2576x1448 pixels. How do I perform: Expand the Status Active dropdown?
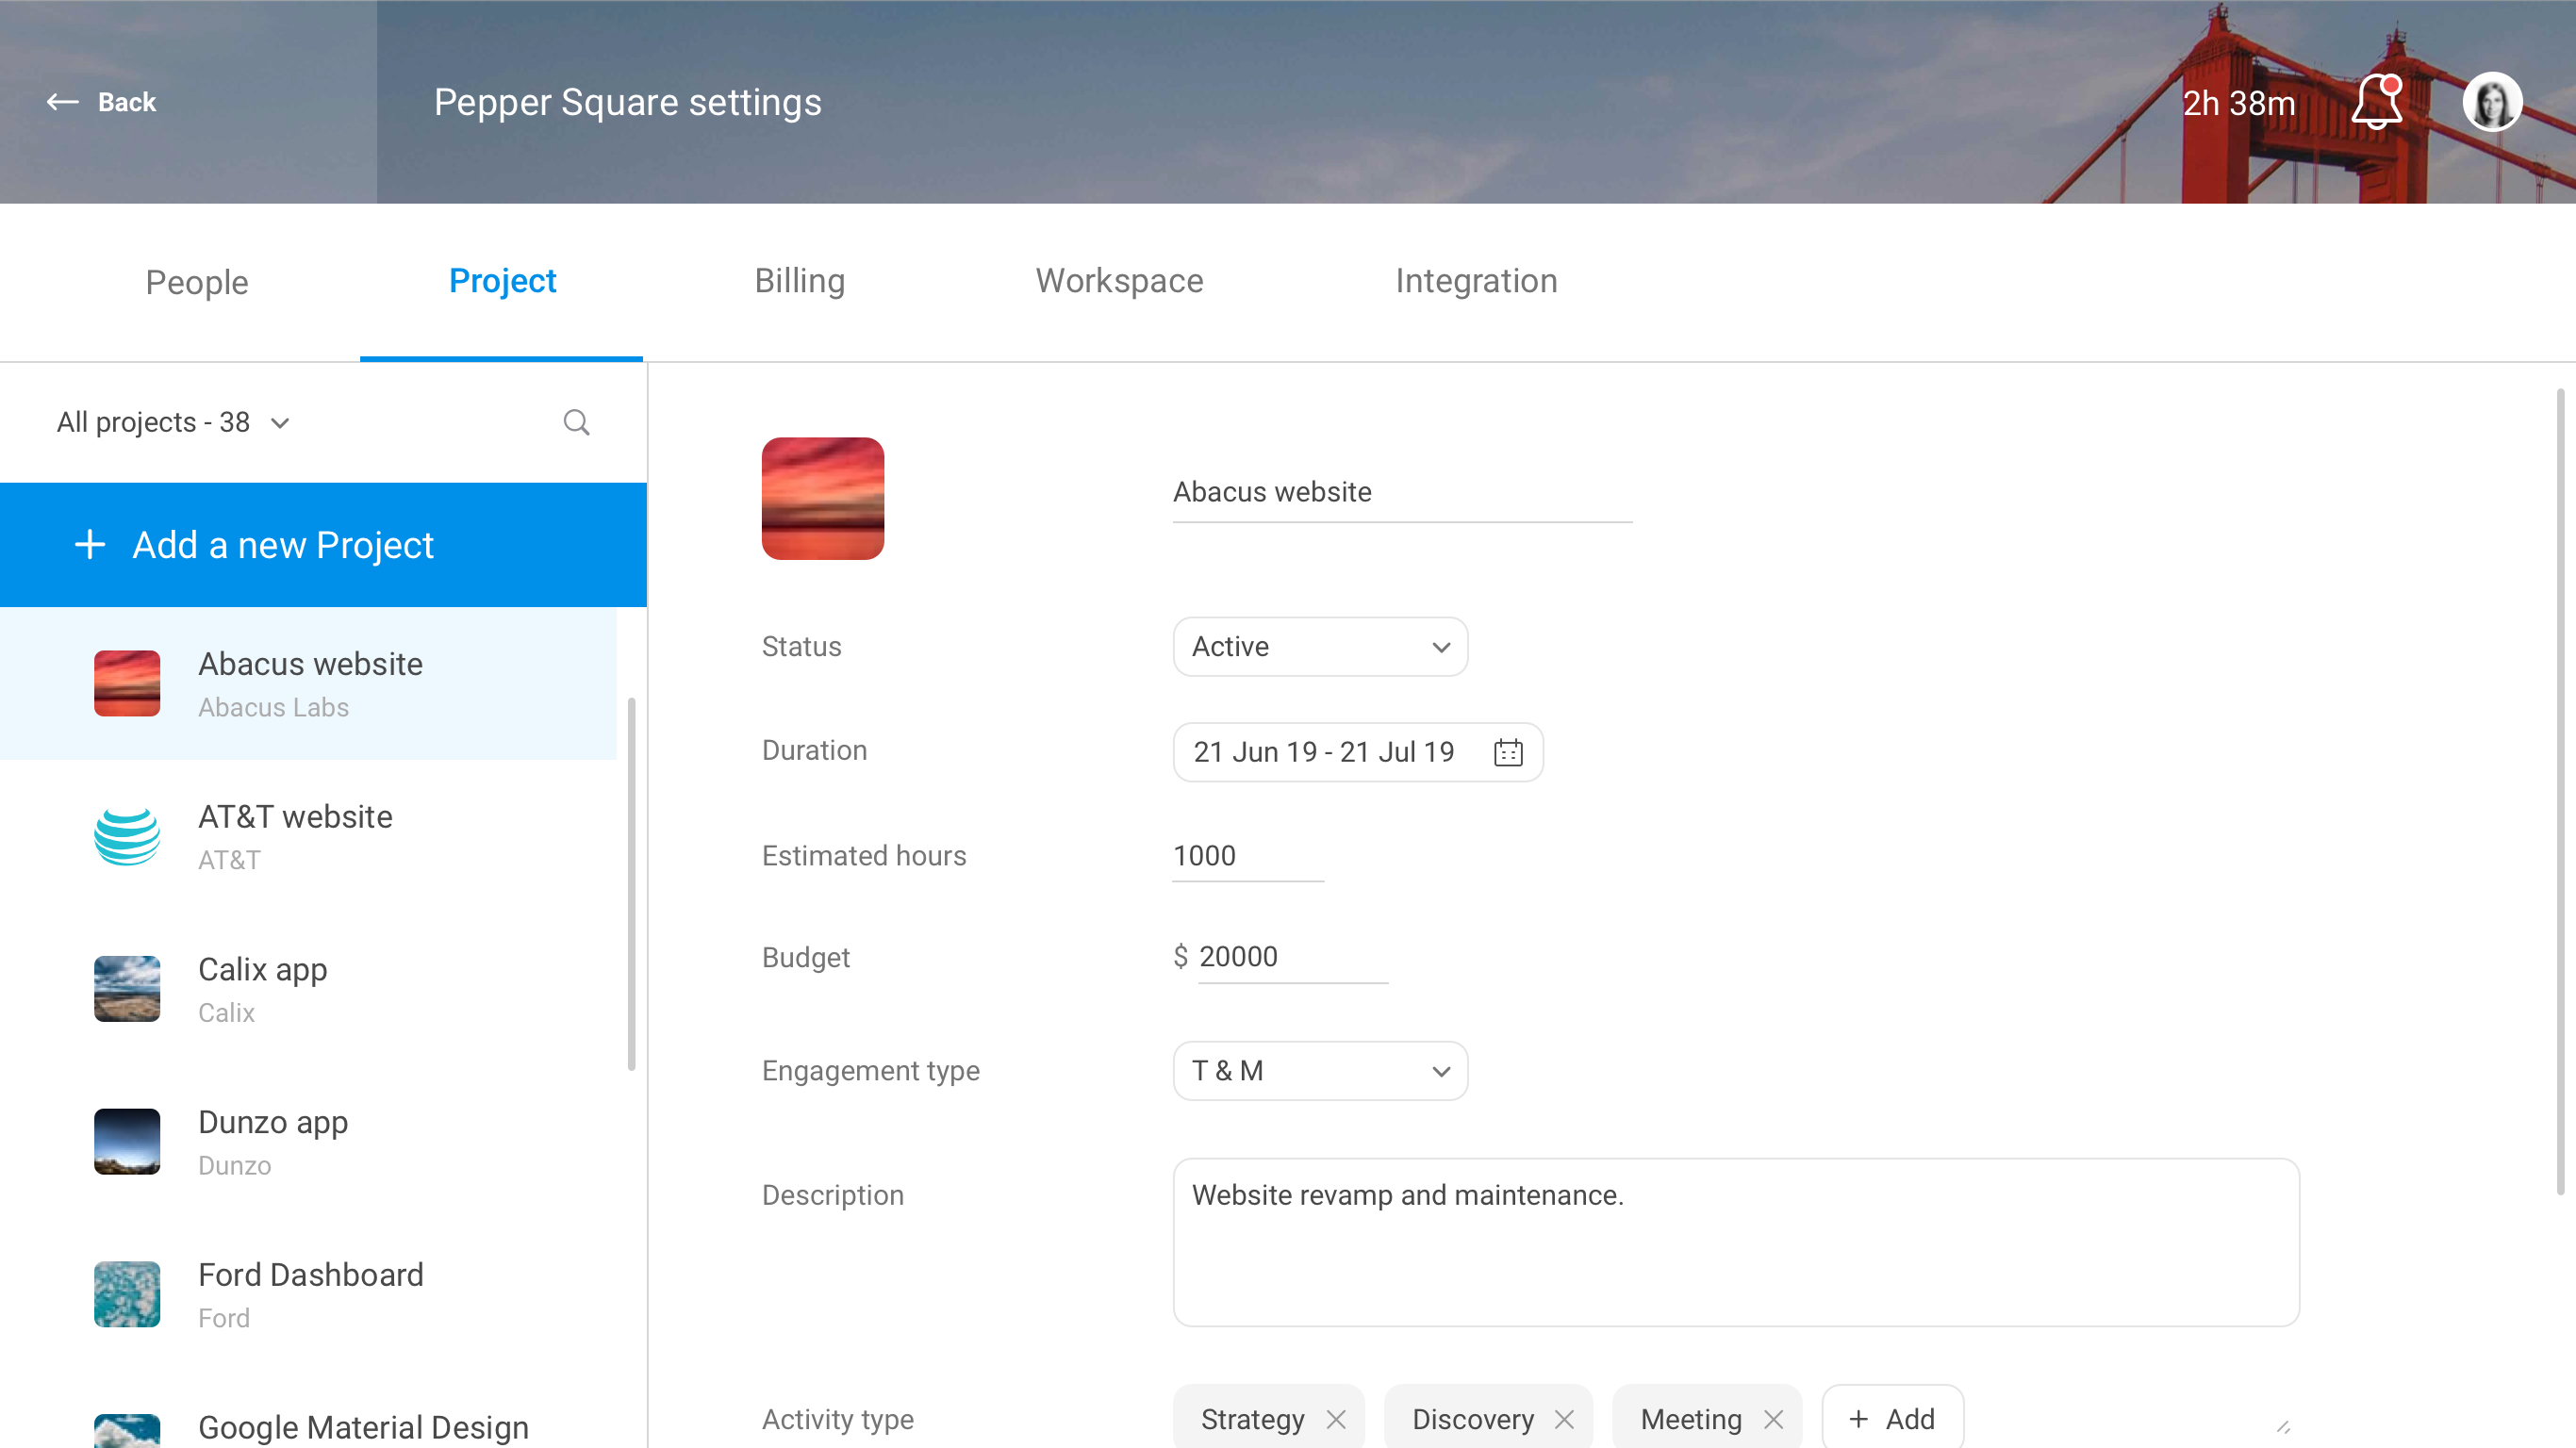[x=1320, y=647]
